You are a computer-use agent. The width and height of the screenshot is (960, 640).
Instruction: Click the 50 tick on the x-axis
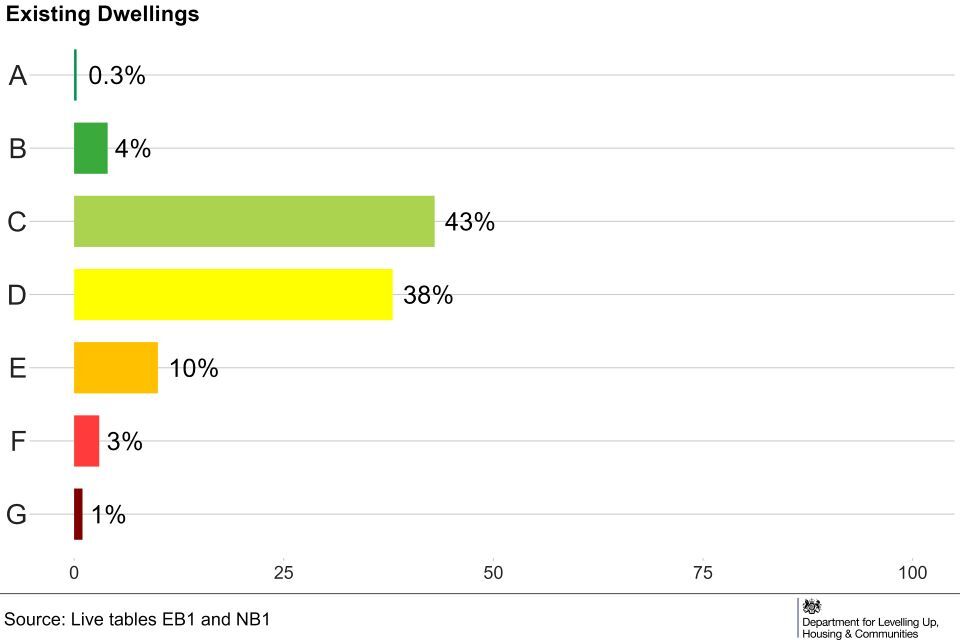[493, 573]
